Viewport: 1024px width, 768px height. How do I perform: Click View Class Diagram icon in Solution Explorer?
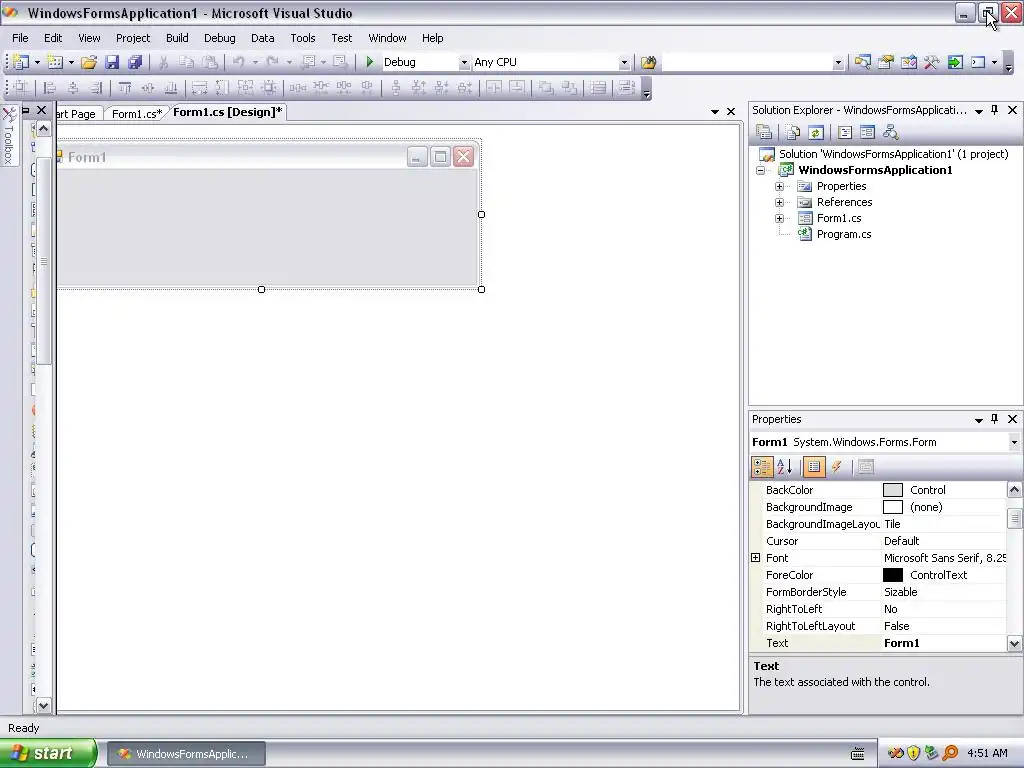tap(890, 133)
